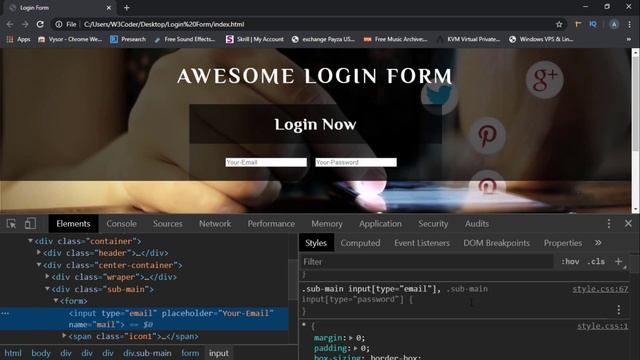Open the style.css:1 source link
The width and height of the screenshot is (640, 360).
tap(602, 326)
